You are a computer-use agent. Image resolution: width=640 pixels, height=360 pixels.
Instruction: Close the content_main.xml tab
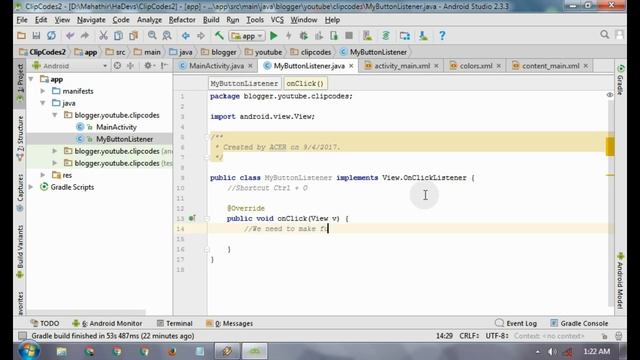click(x=586, y=66)
